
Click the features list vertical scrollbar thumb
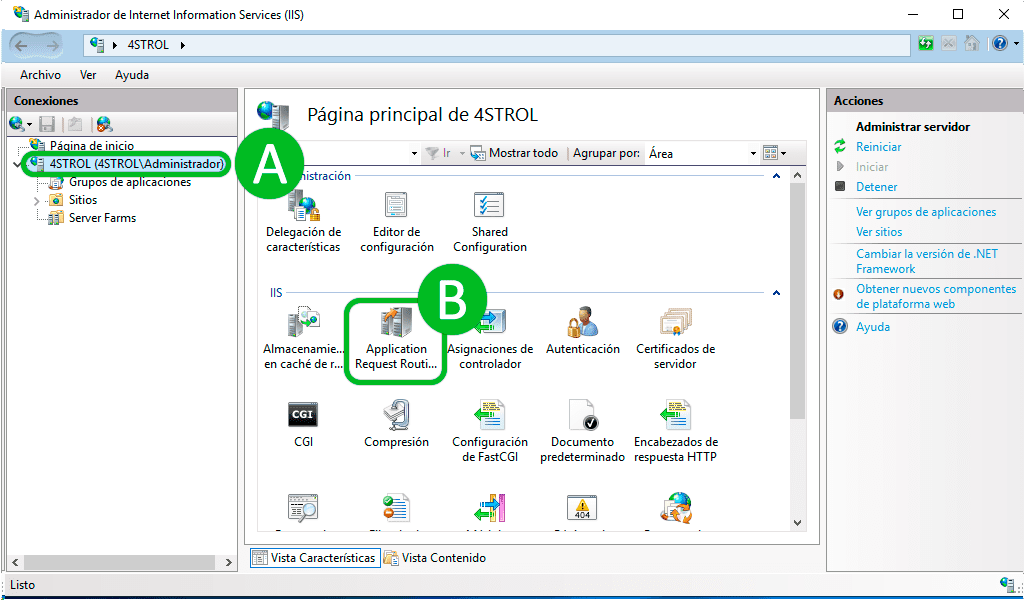point(796,301)
